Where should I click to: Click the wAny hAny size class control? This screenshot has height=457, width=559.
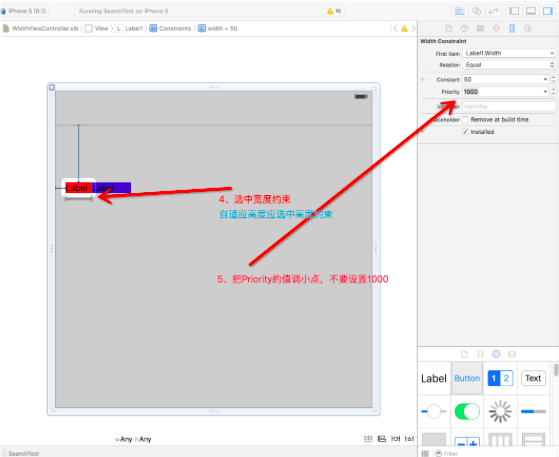point(133,439)
